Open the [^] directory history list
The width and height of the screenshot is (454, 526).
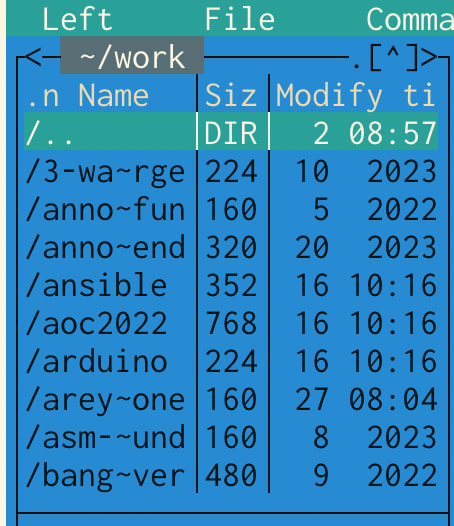[x=393, y=58]
